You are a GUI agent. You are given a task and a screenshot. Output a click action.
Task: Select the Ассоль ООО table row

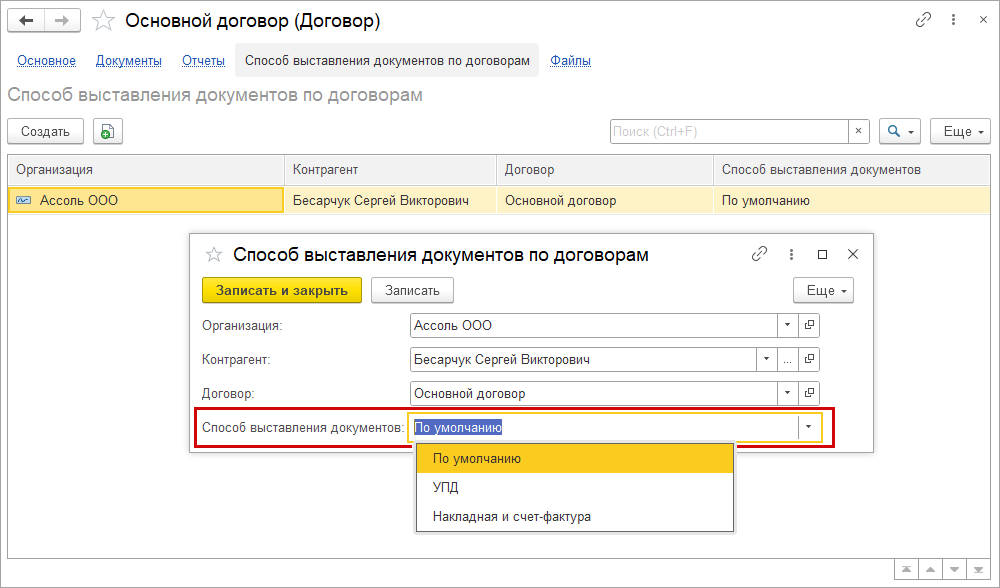tap(145, 200)
